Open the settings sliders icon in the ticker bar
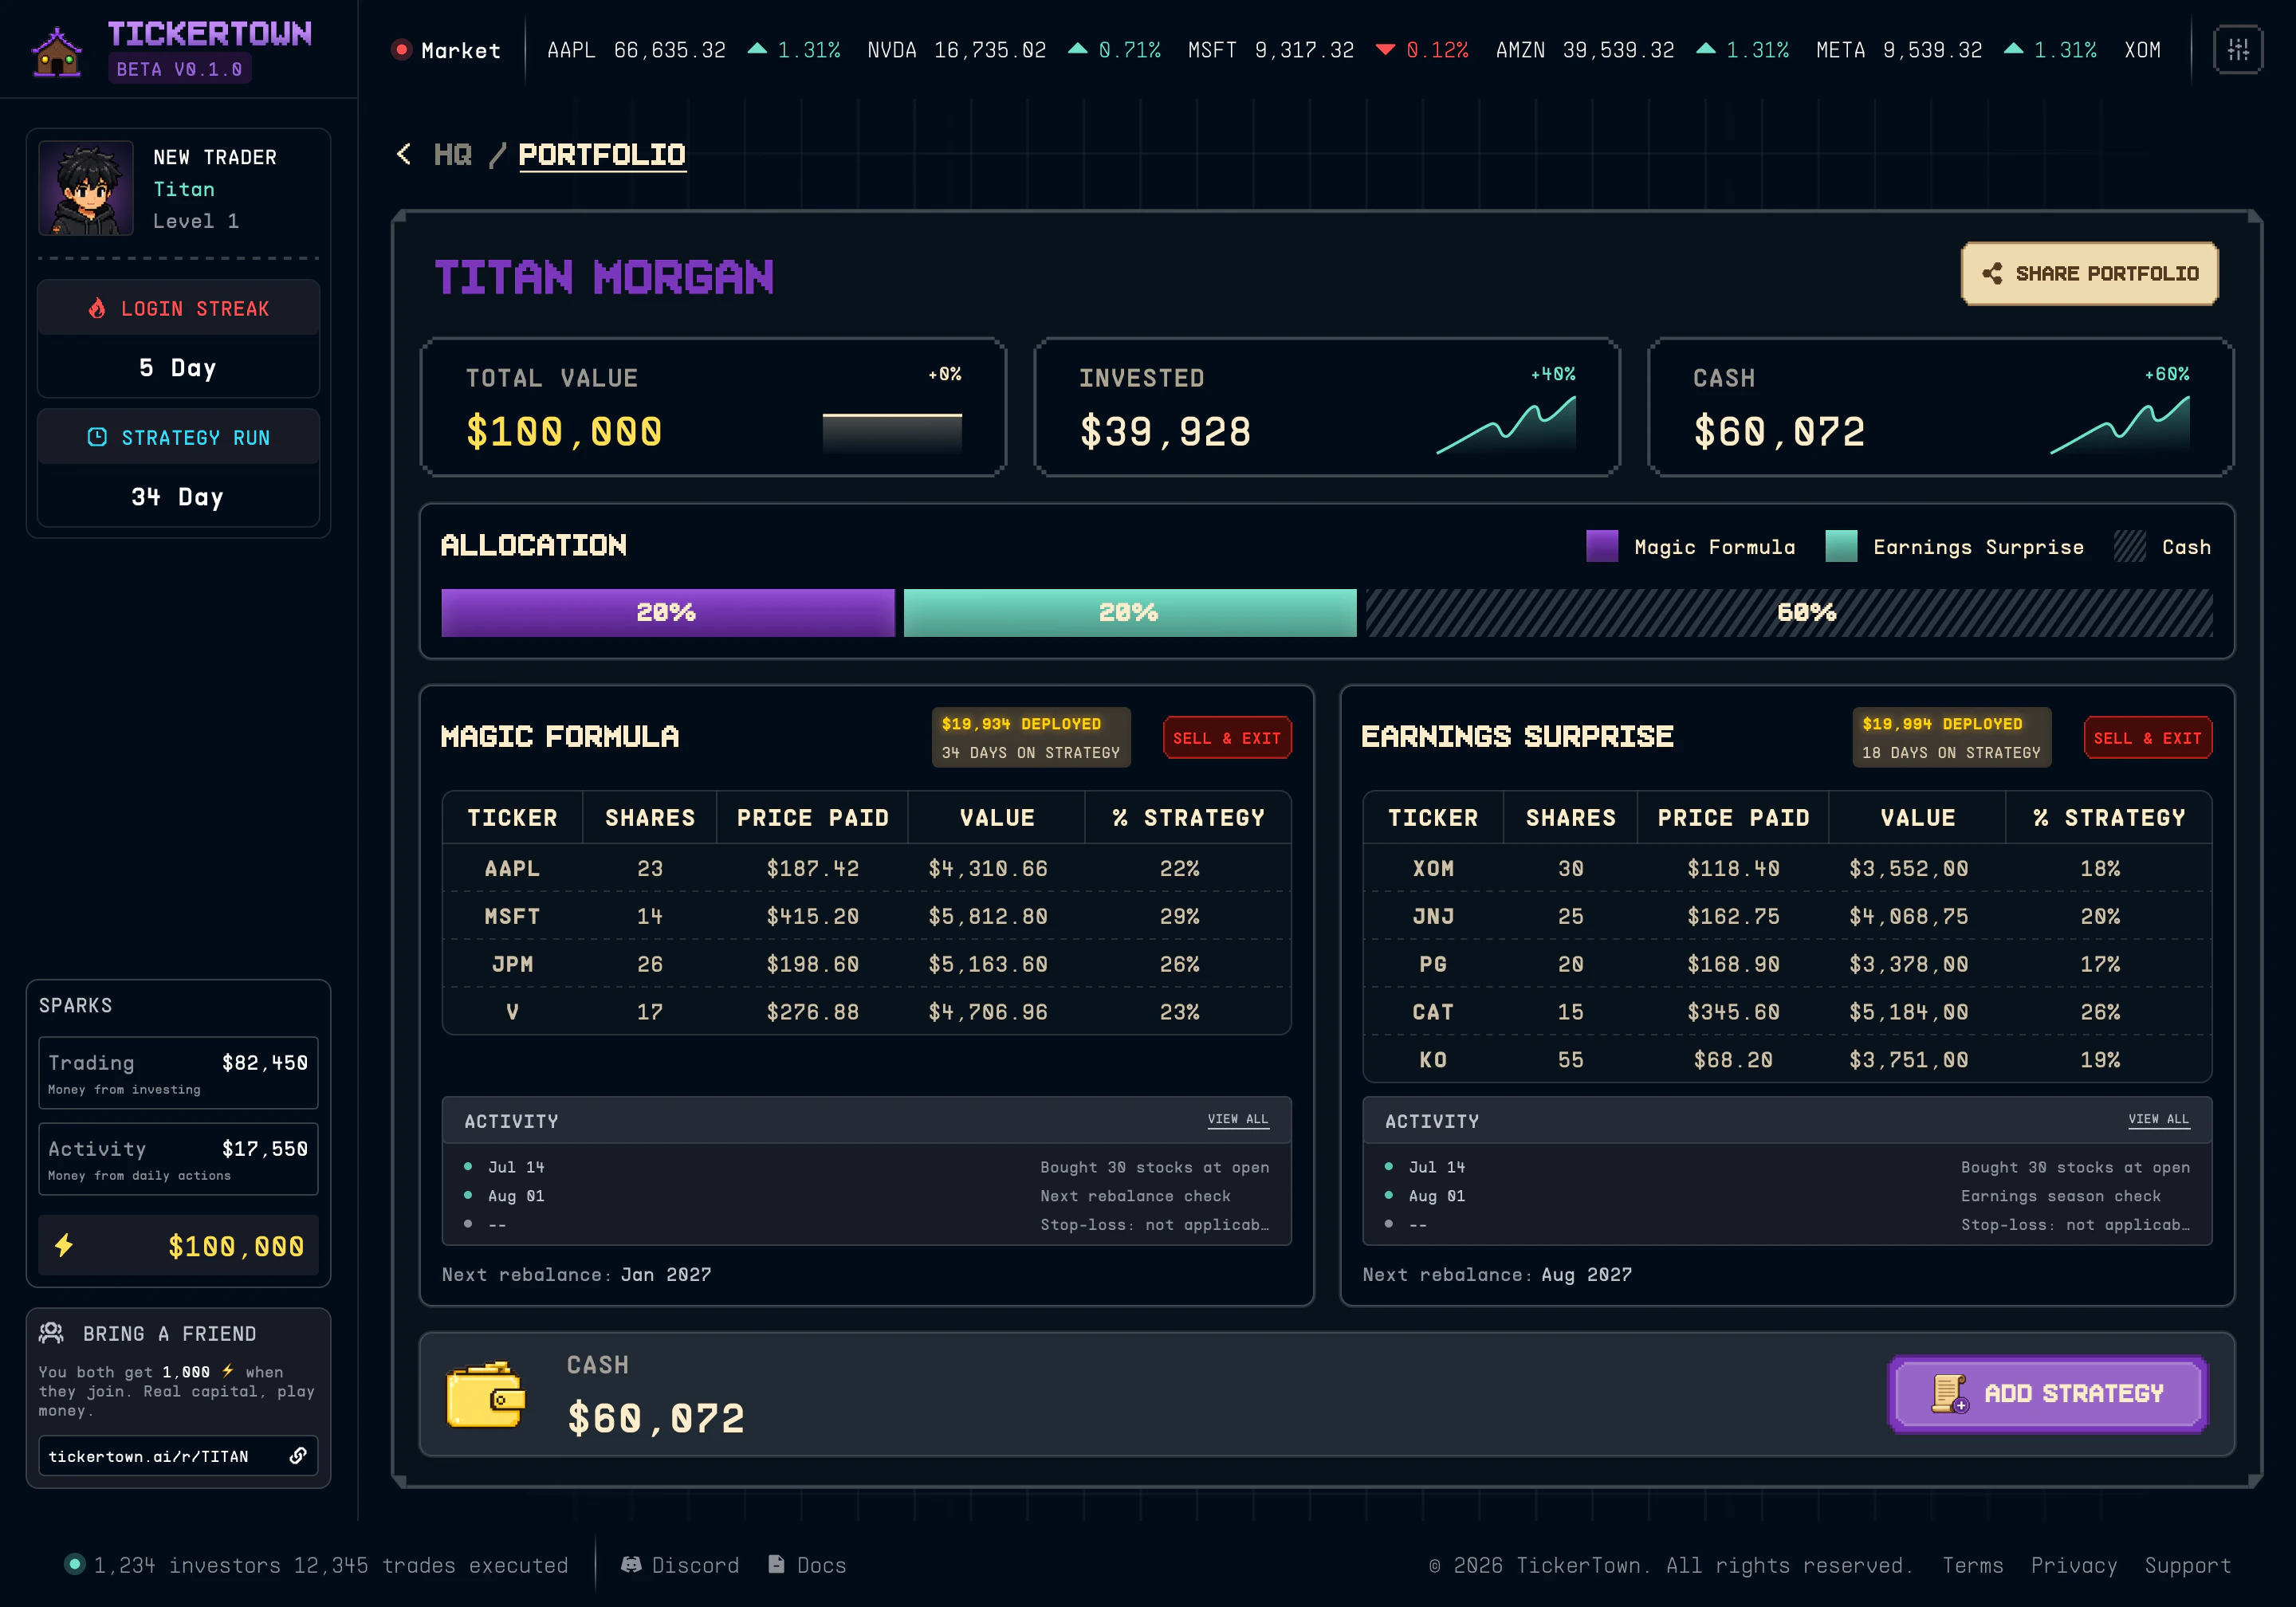The image size is (2296, 1607). [2238, 49]
